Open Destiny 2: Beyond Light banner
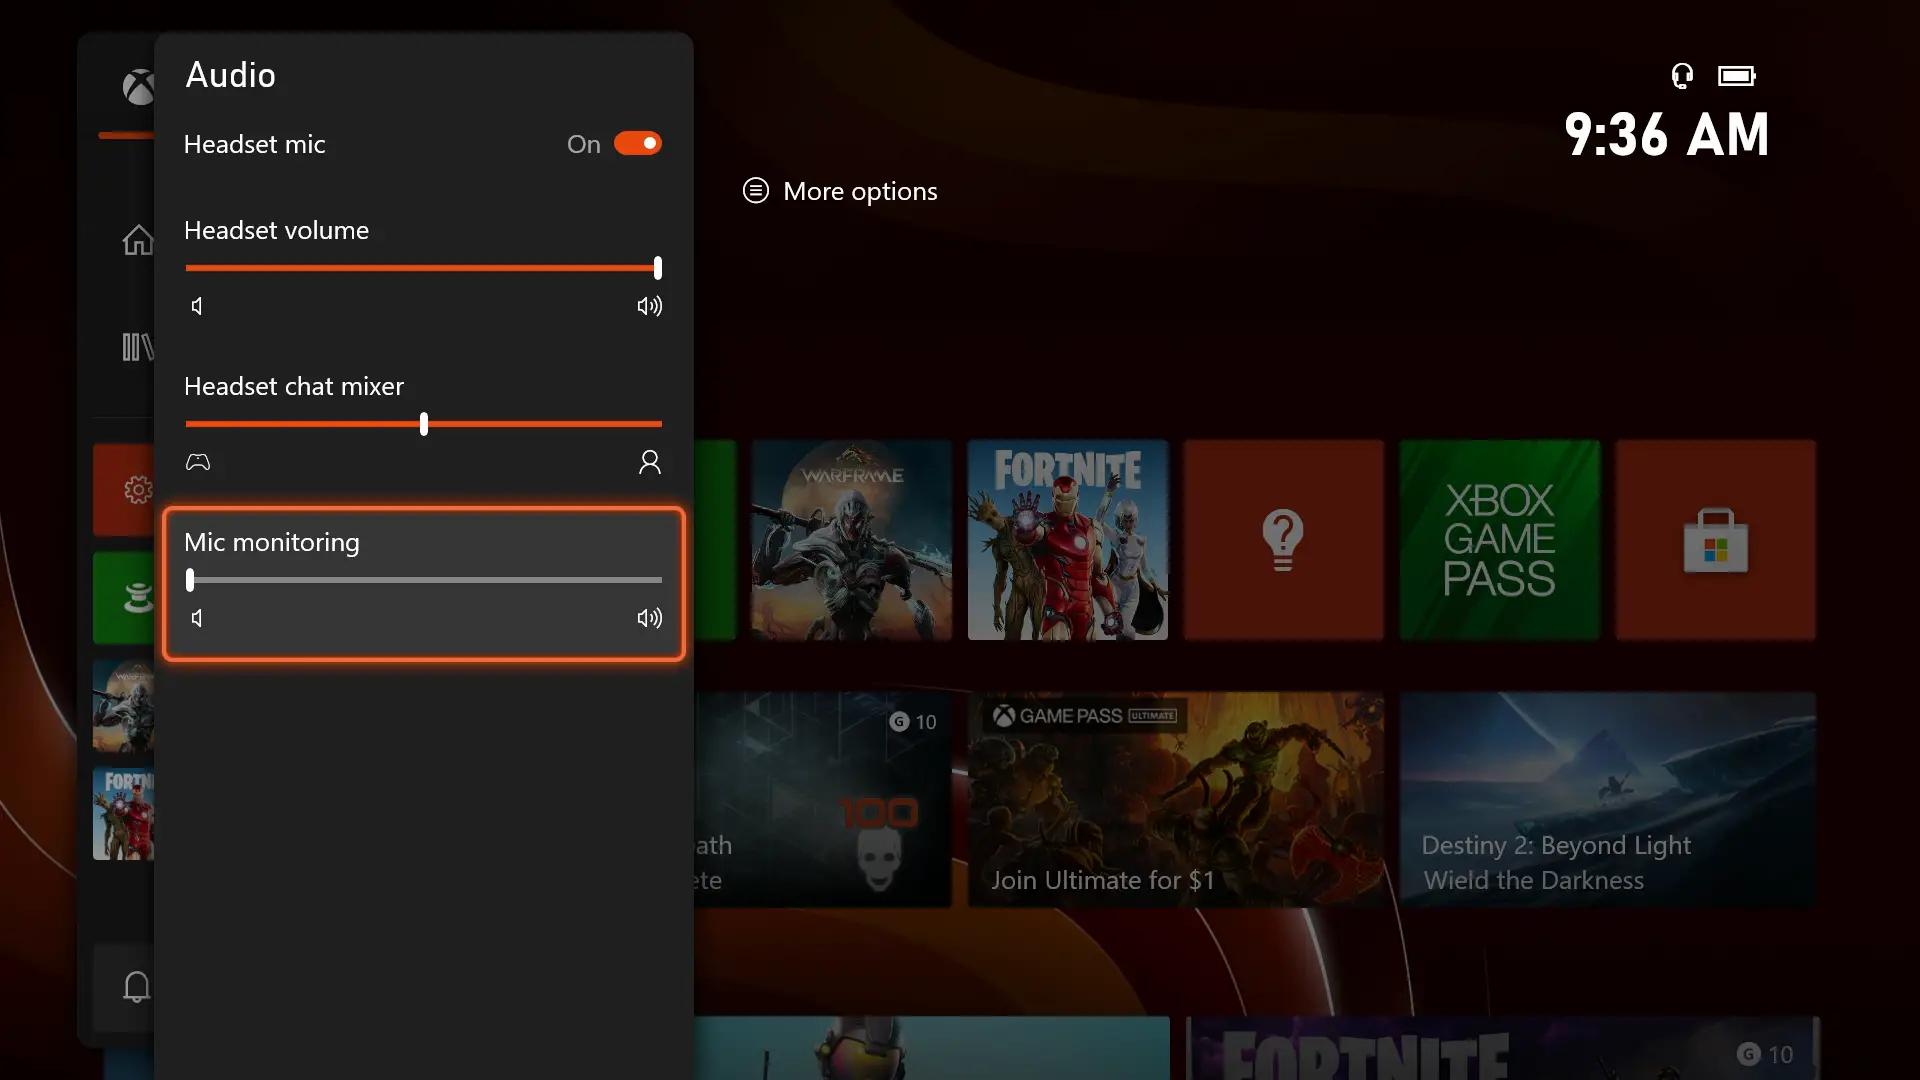Screen dimensions: 1920x1080 (x=1607, y=800)
